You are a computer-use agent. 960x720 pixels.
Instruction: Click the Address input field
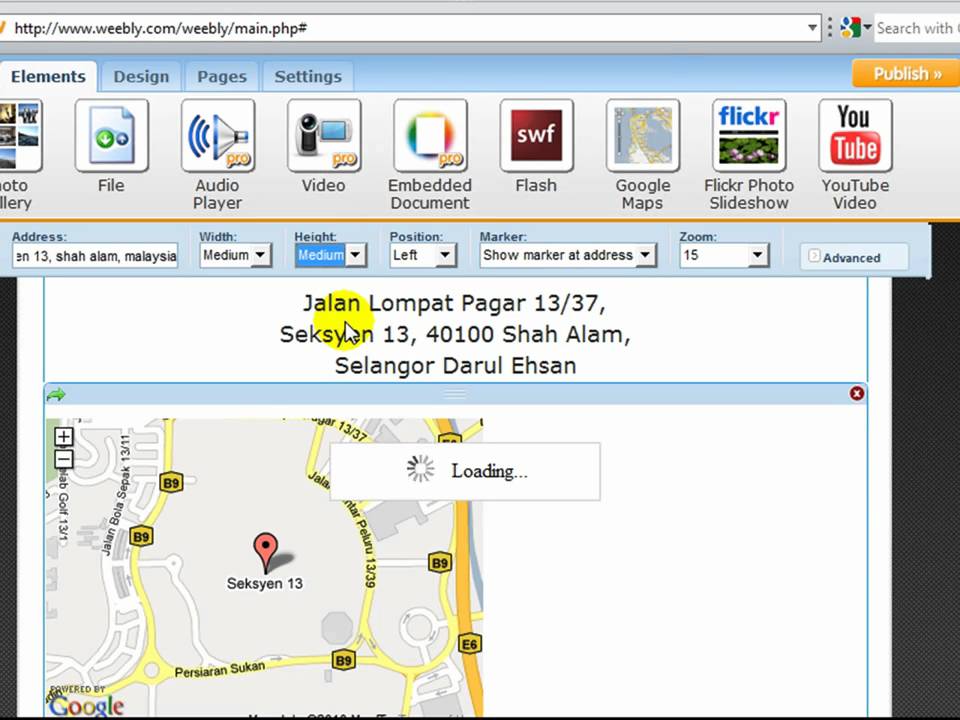[x=95, y=255]
